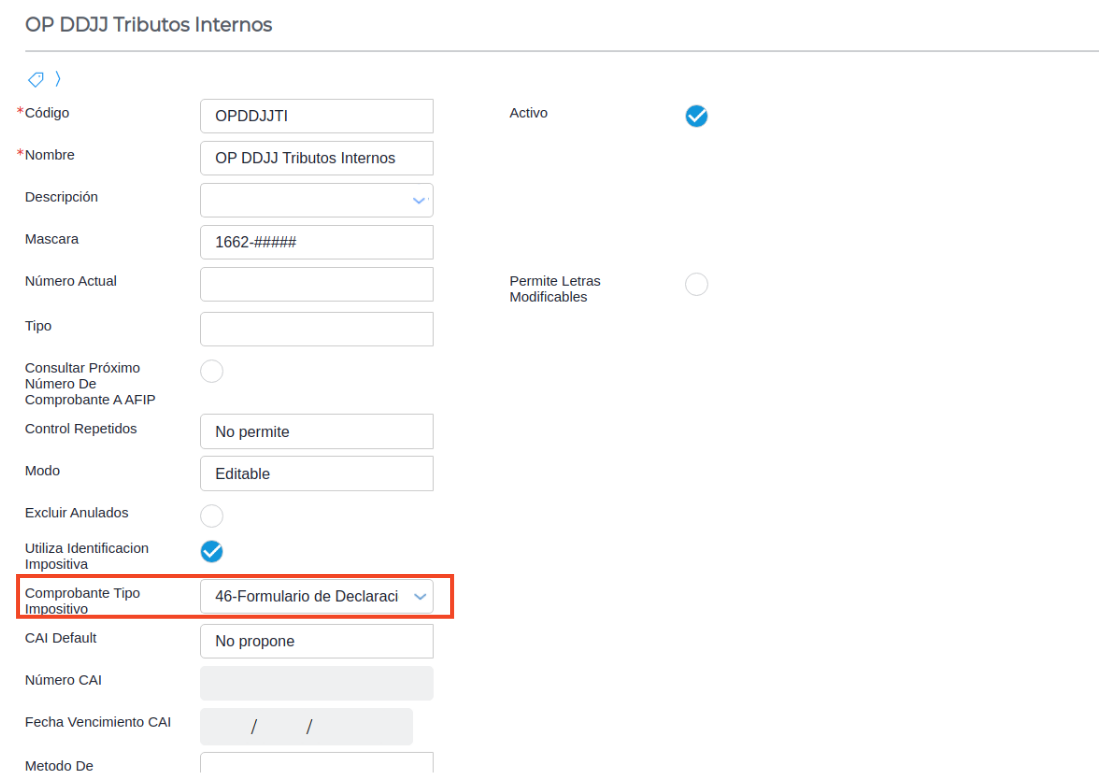Expand the Comprobante Tipo Impositivo dropdown
This screenshot has height=777, width=1100.
tap(420, 597)
